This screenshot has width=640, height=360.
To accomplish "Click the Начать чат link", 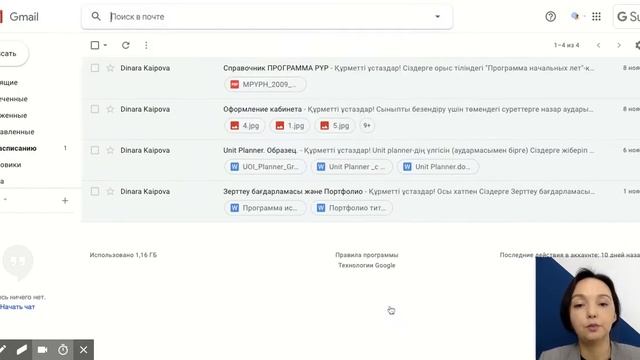I will [x=17, y=307].
